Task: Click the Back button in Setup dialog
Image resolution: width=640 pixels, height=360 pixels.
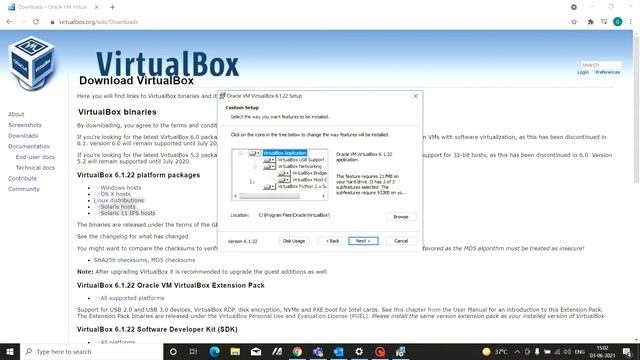Action: 333,241
